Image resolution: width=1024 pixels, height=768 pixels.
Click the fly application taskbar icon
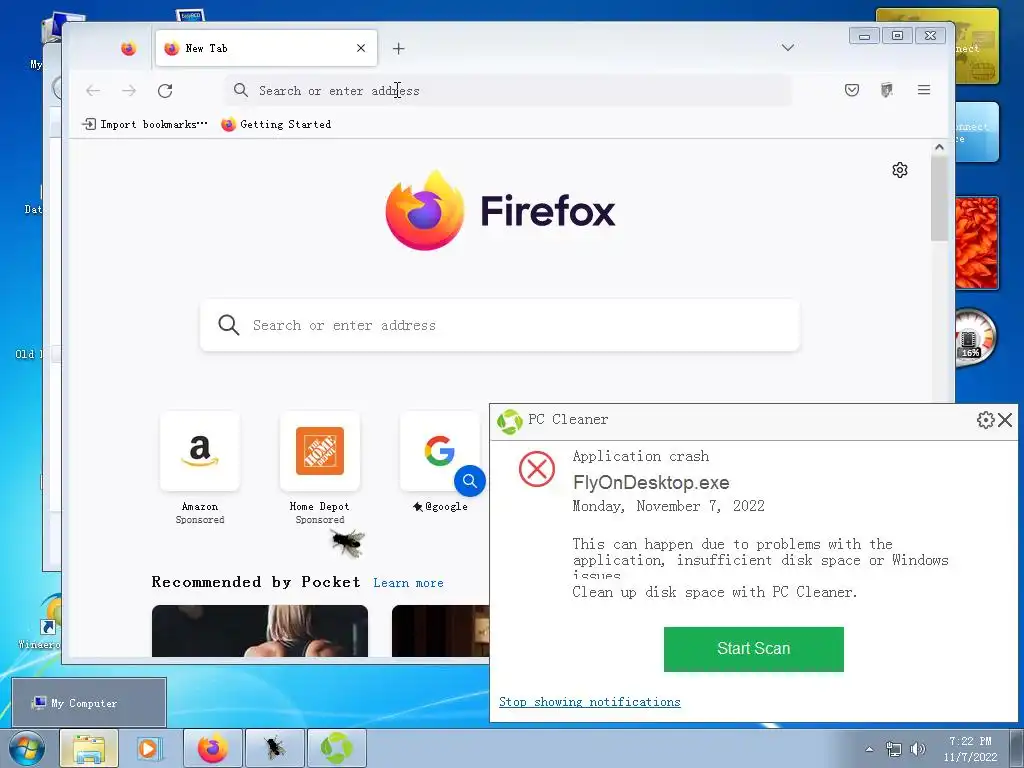(275, 748)
